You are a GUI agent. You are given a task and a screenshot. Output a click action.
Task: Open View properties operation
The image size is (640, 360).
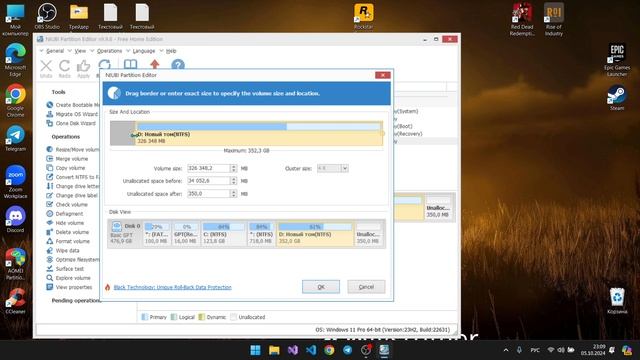[69, 287]
